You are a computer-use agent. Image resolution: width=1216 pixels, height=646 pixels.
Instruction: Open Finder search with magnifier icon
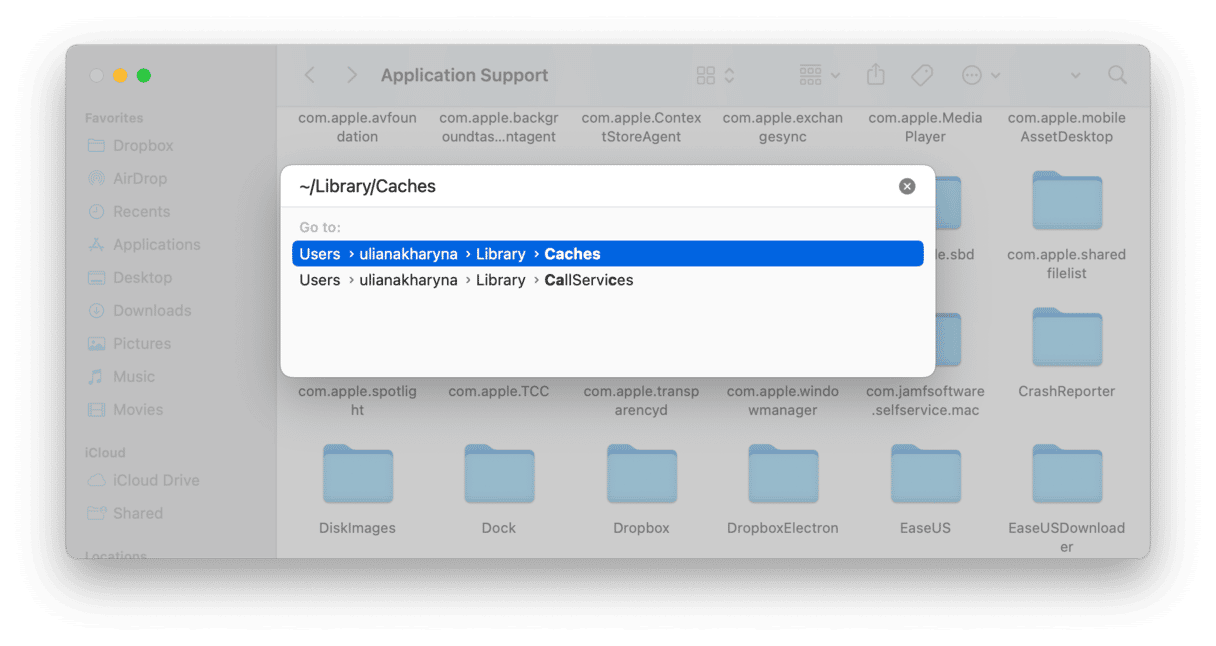(x=1117, y=75)
